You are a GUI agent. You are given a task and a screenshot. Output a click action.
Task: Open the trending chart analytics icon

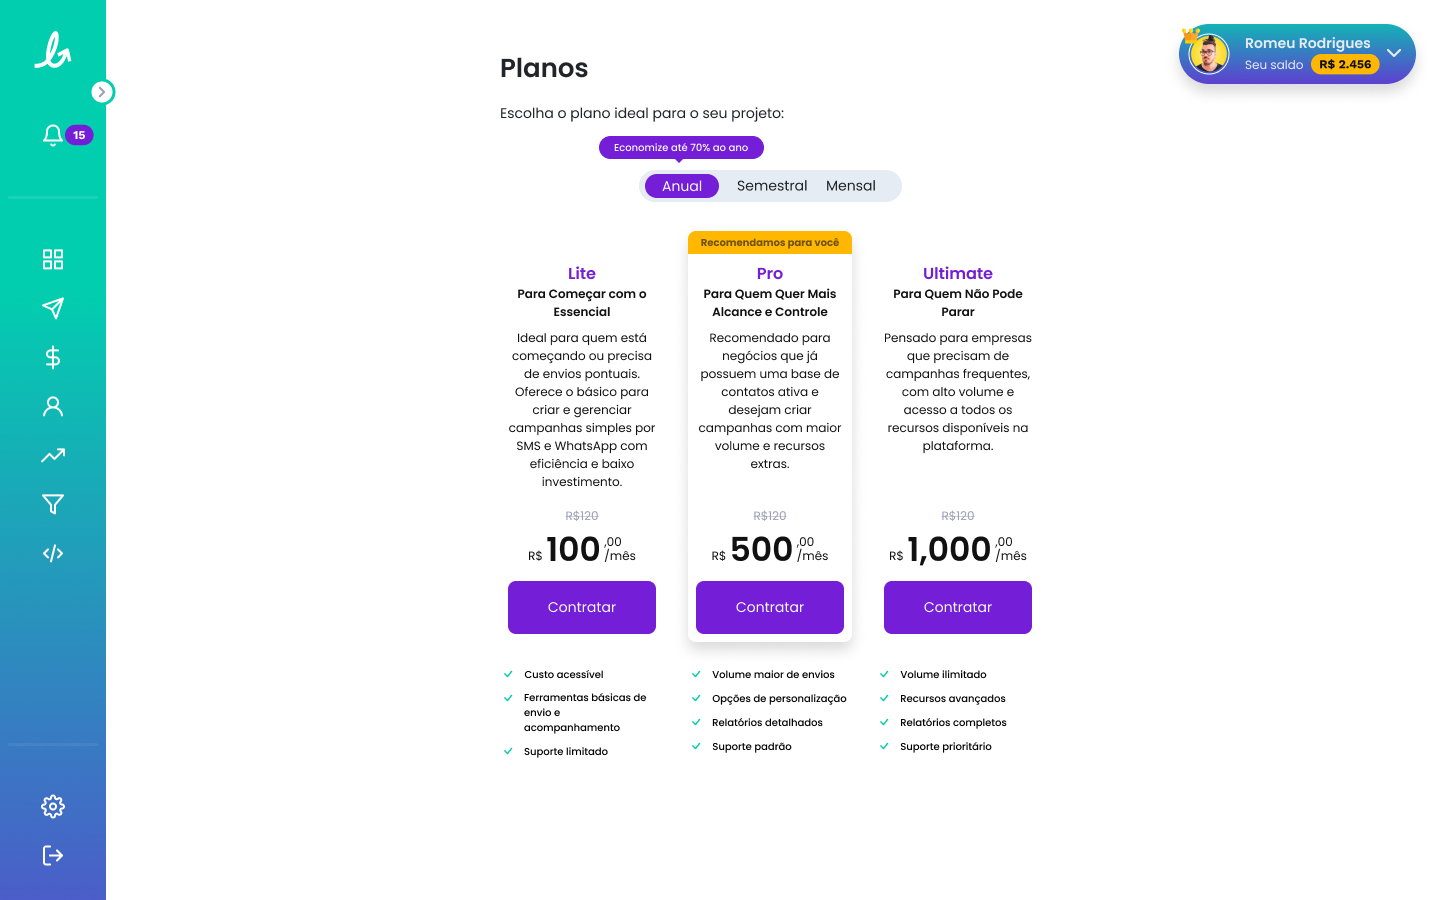pyautogui.click(x=53, y=455)
